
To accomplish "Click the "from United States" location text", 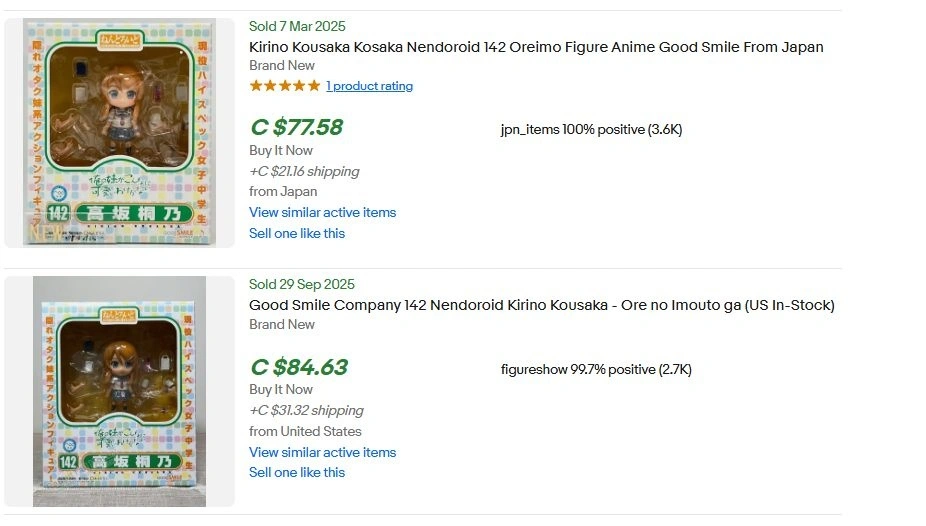I will click(305, 431).
